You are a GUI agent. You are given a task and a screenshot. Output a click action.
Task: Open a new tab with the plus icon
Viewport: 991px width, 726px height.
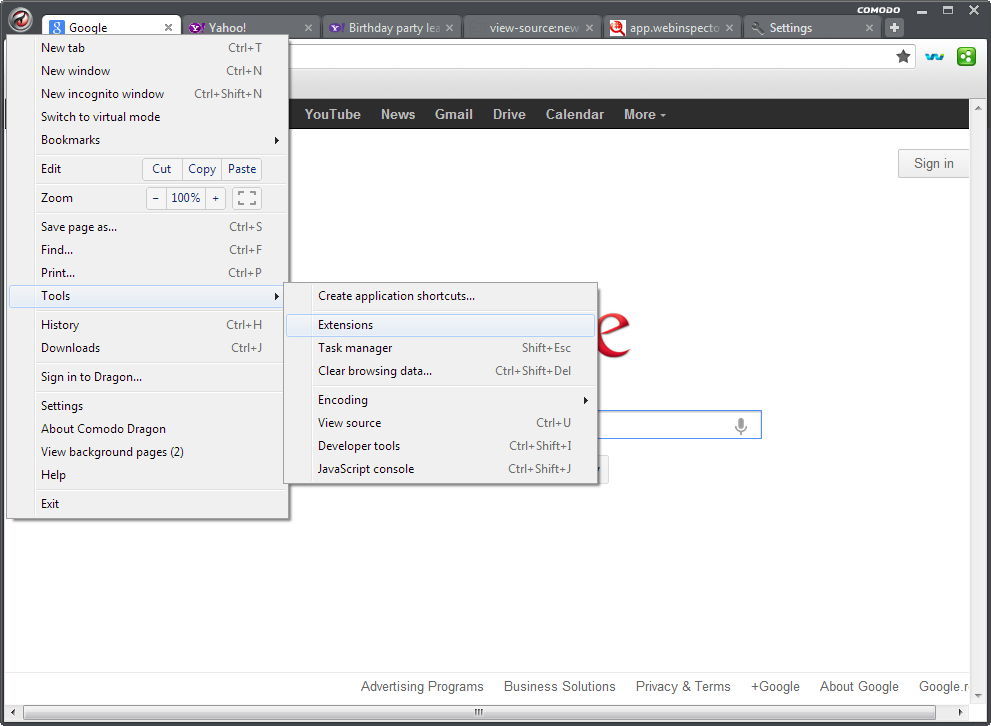[x=893, y=27]
